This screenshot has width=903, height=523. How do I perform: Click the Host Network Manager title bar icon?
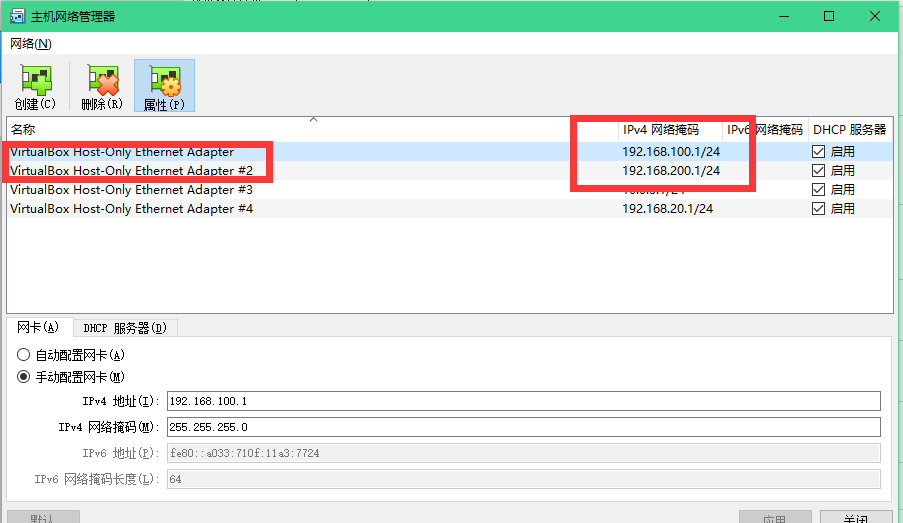(17, 16)
